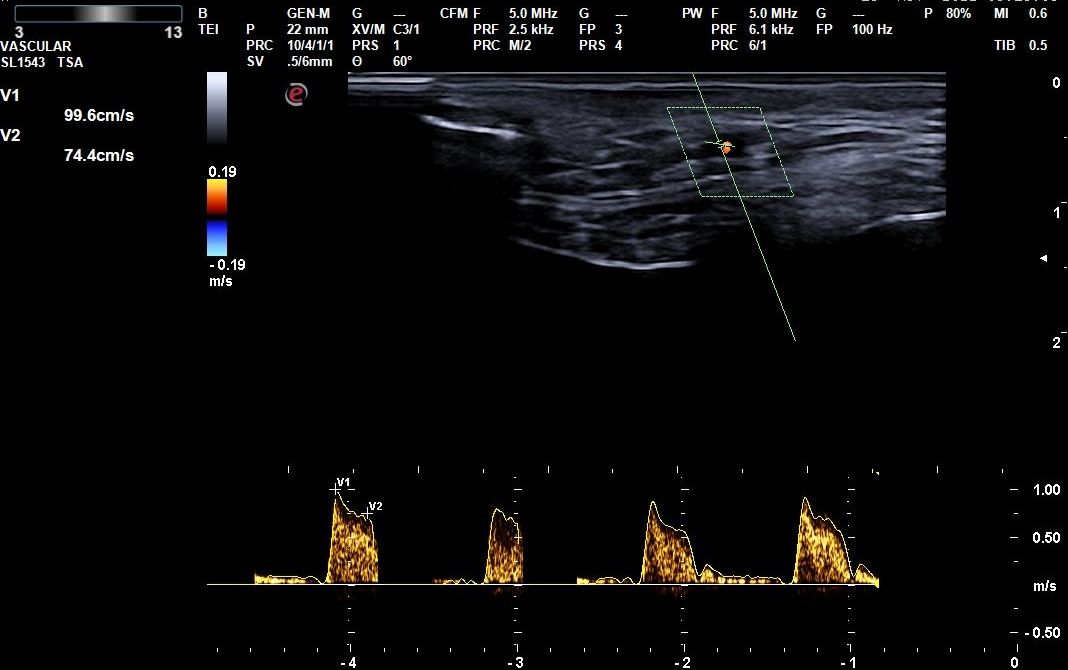Click the orange sample volume gate in vessel
The width and height of the screenshot is (1068, 670).
(726, 148)
